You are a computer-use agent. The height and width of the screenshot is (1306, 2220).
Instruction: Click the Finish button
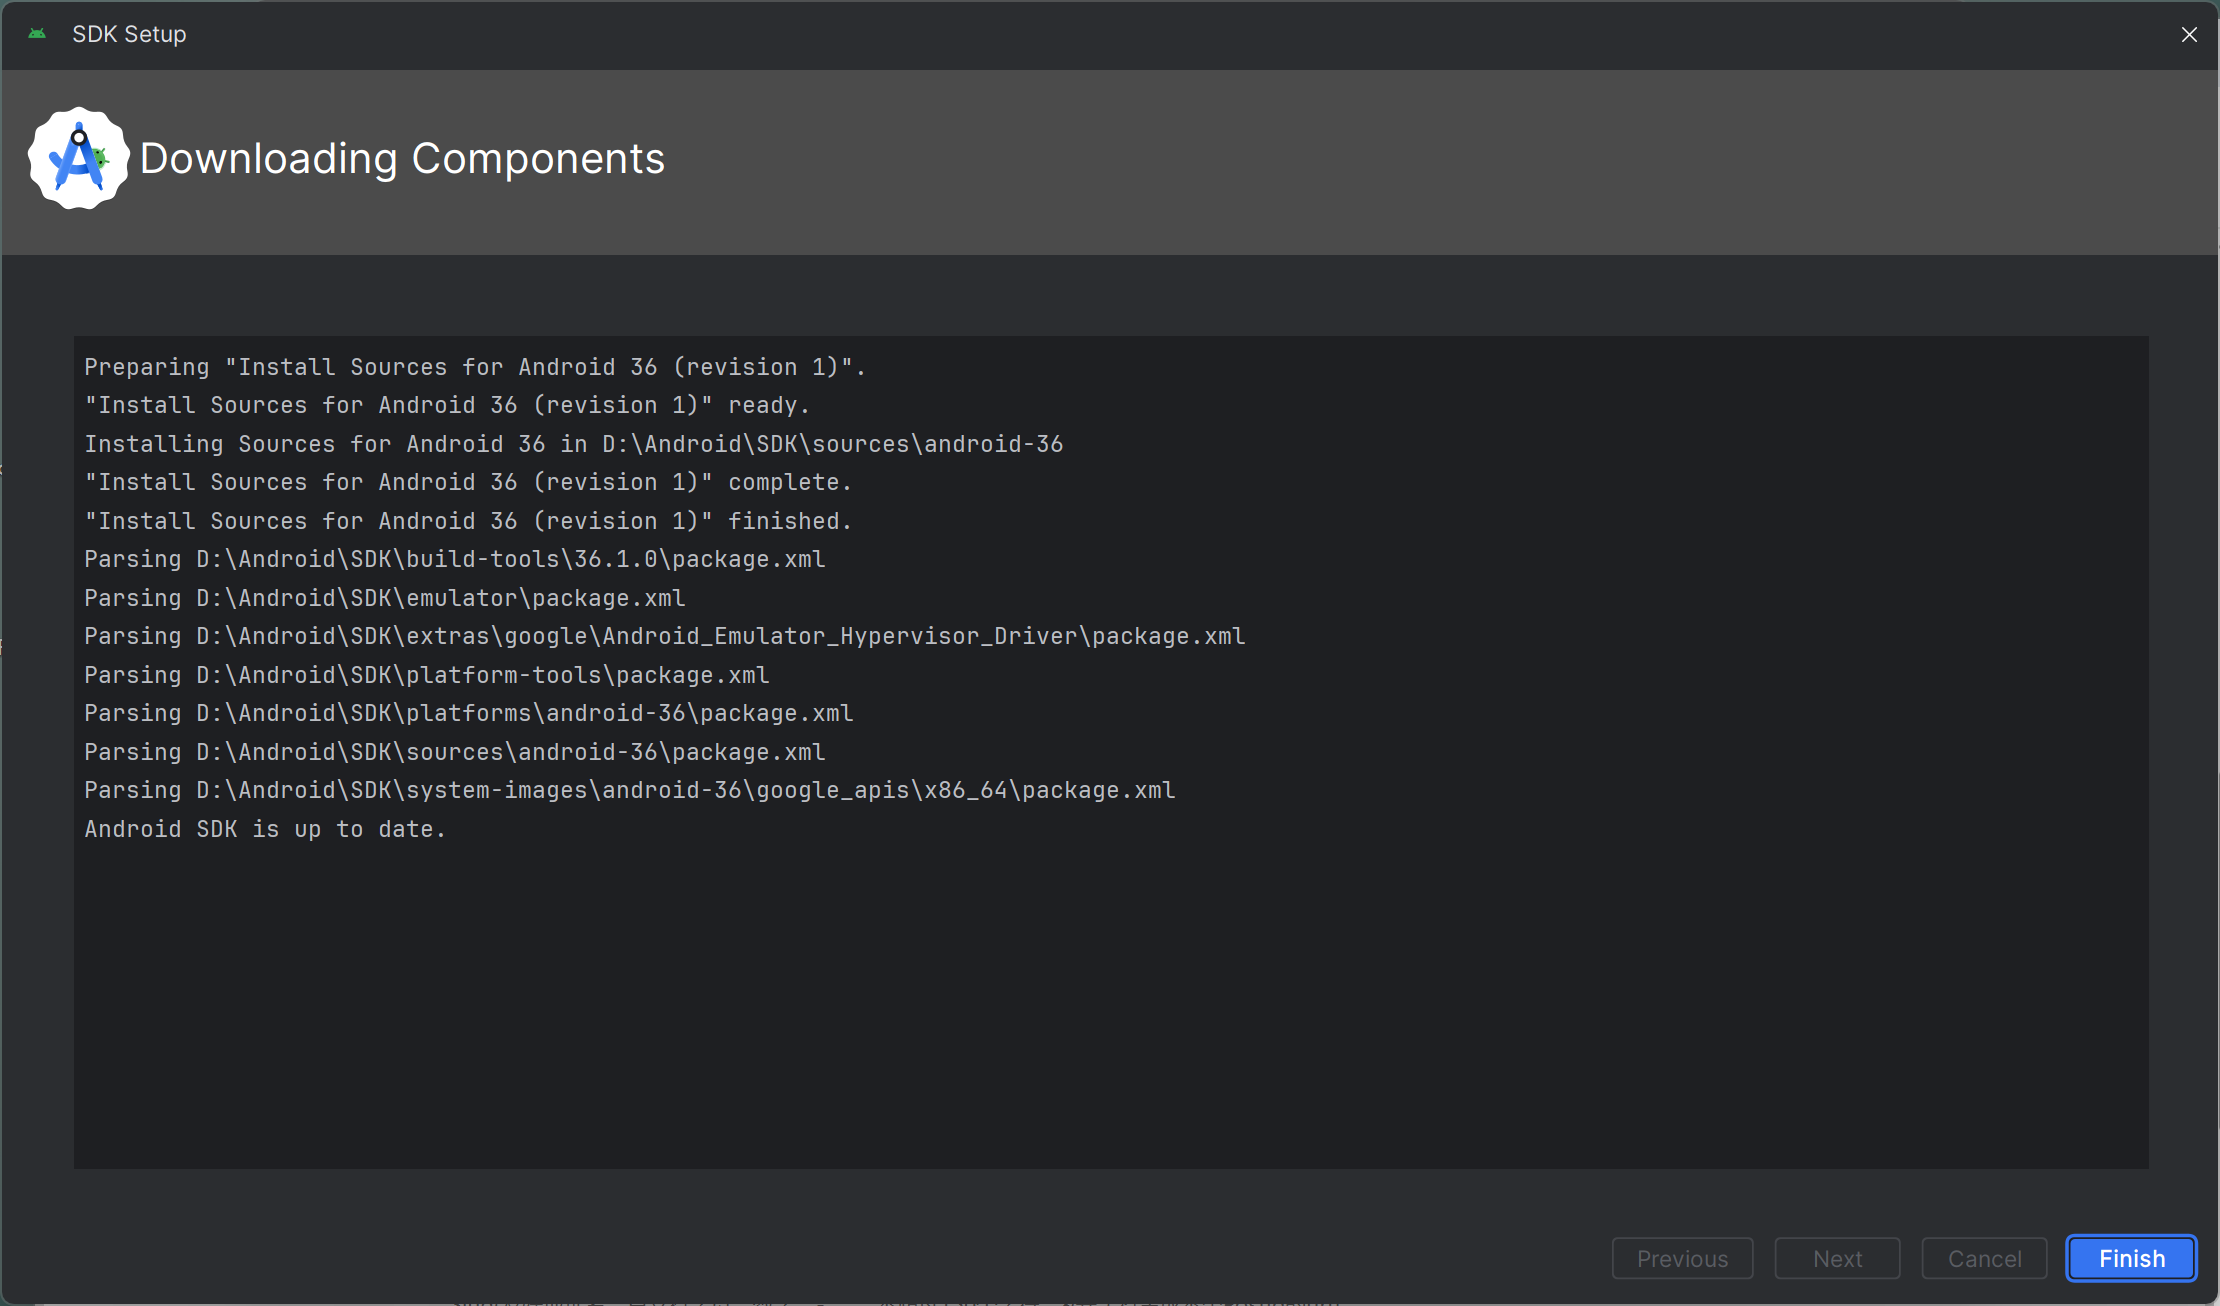tap(2131, 1258)
